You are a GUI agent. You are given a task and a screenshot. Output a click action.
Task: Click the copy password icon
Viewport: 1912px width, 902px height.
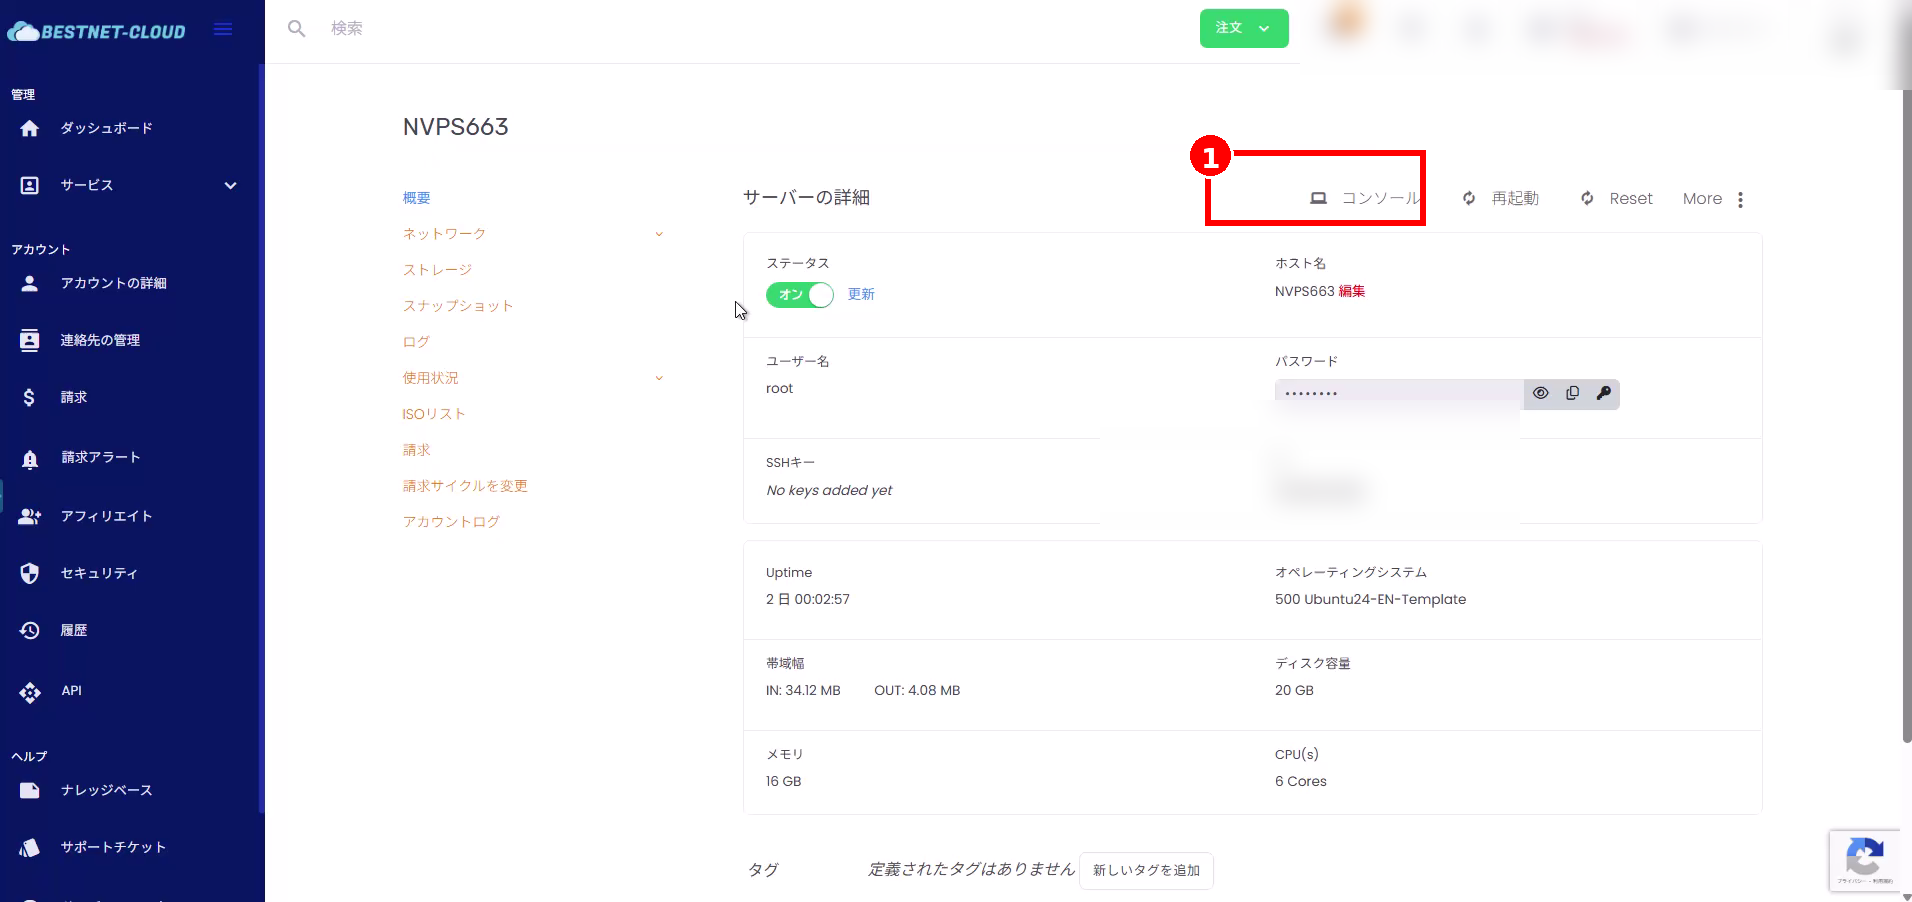tap(1572, 393)
